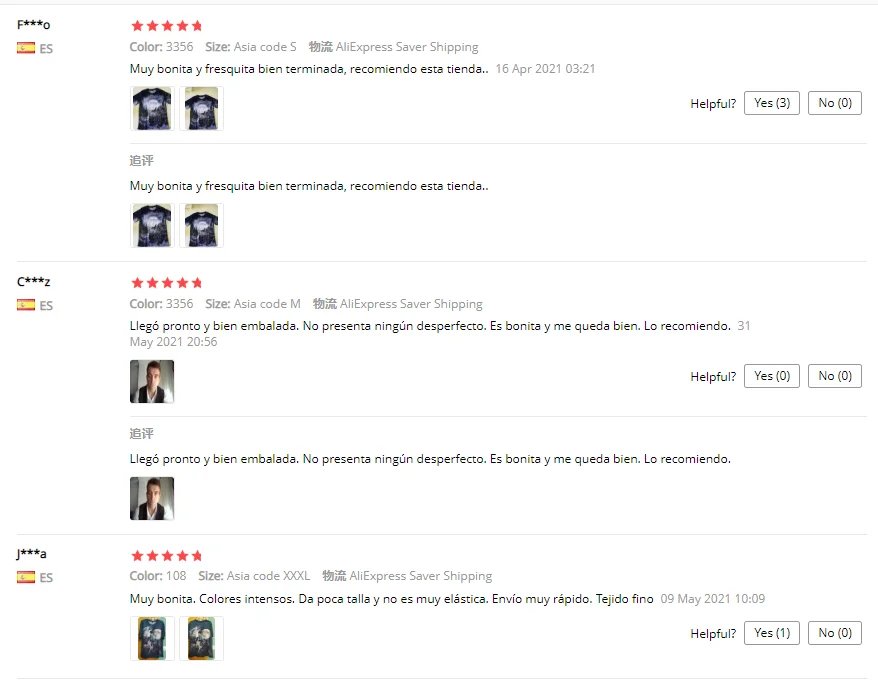Vote No (0) on C***z's review
This screenshot has height=686, width=878.
point(835,376)
